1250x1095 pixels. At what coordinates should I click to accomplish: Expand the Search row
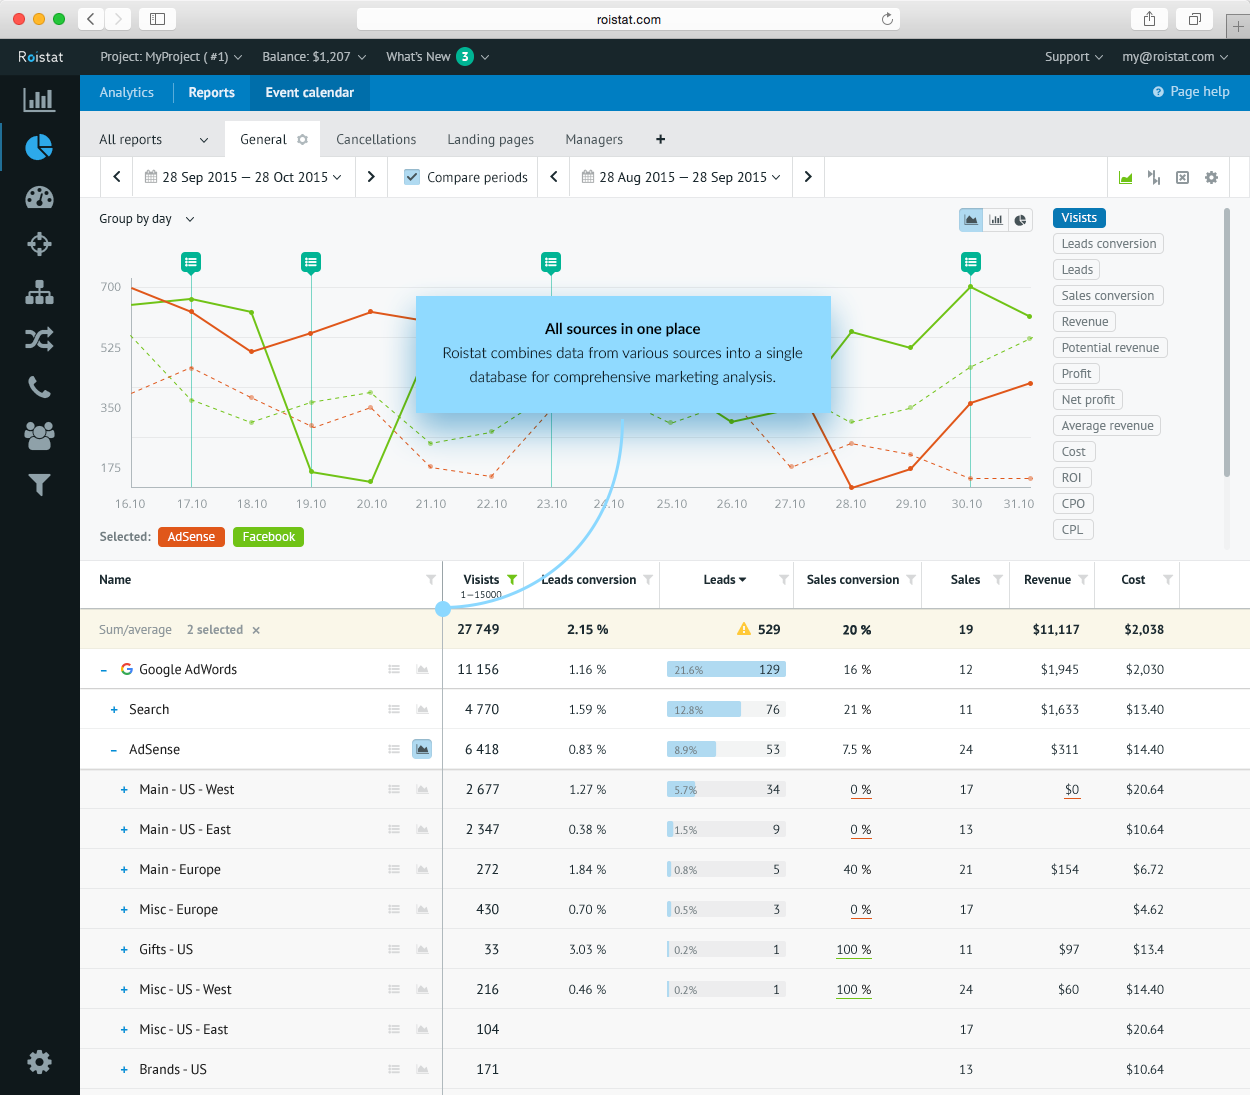point(114,710)
